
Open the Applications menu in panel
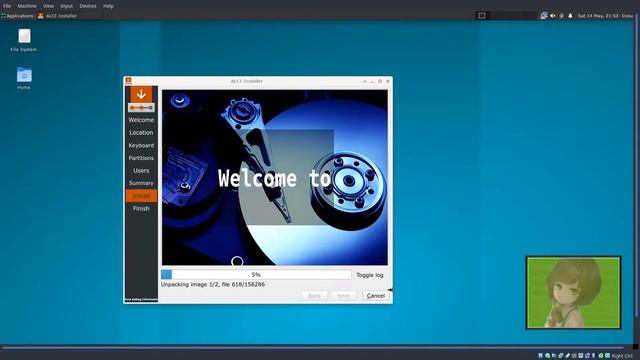[x=17, y=16]
